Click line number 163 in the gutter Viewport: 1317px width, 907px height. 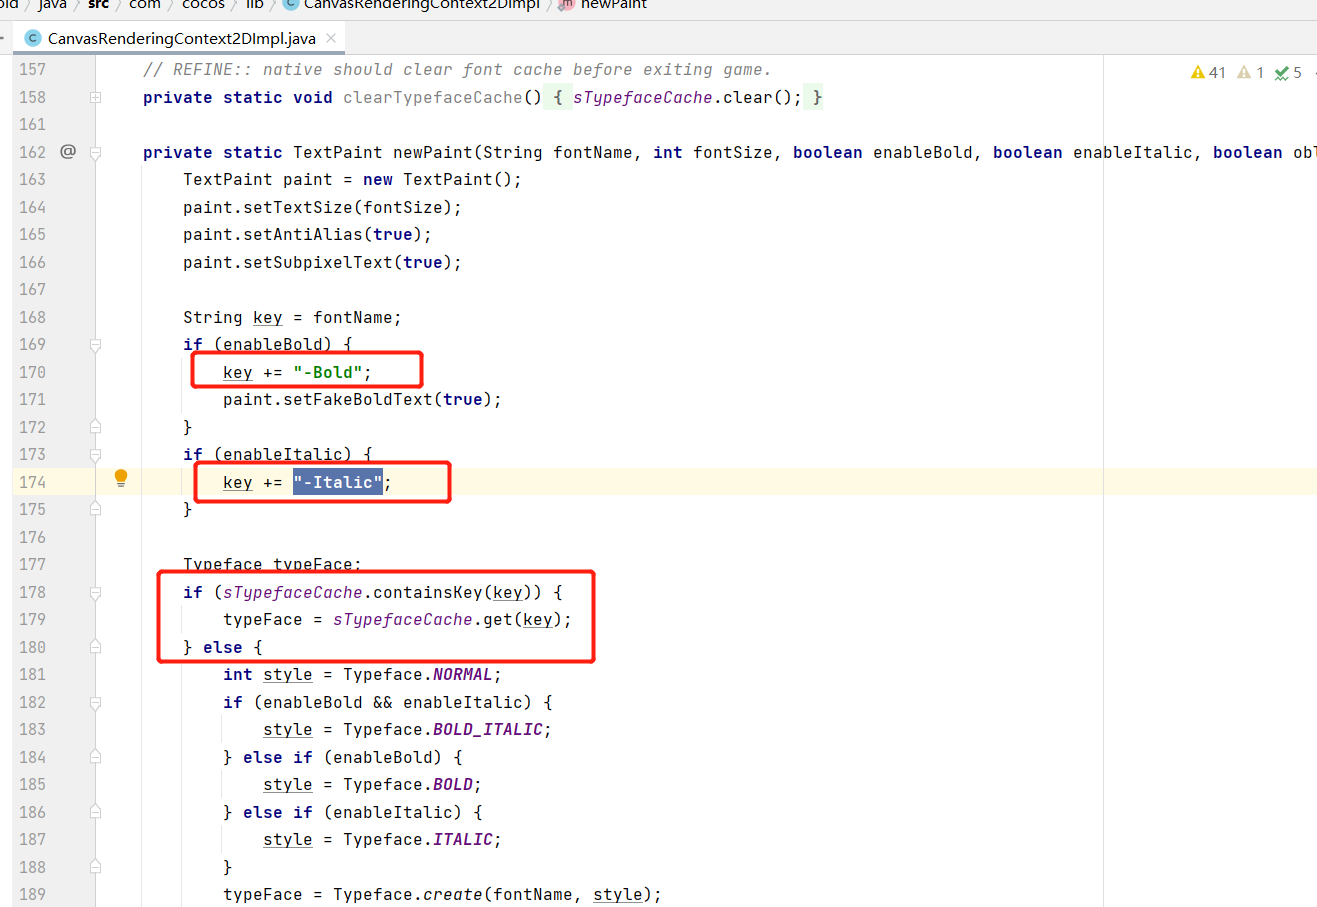click(31, 179)
